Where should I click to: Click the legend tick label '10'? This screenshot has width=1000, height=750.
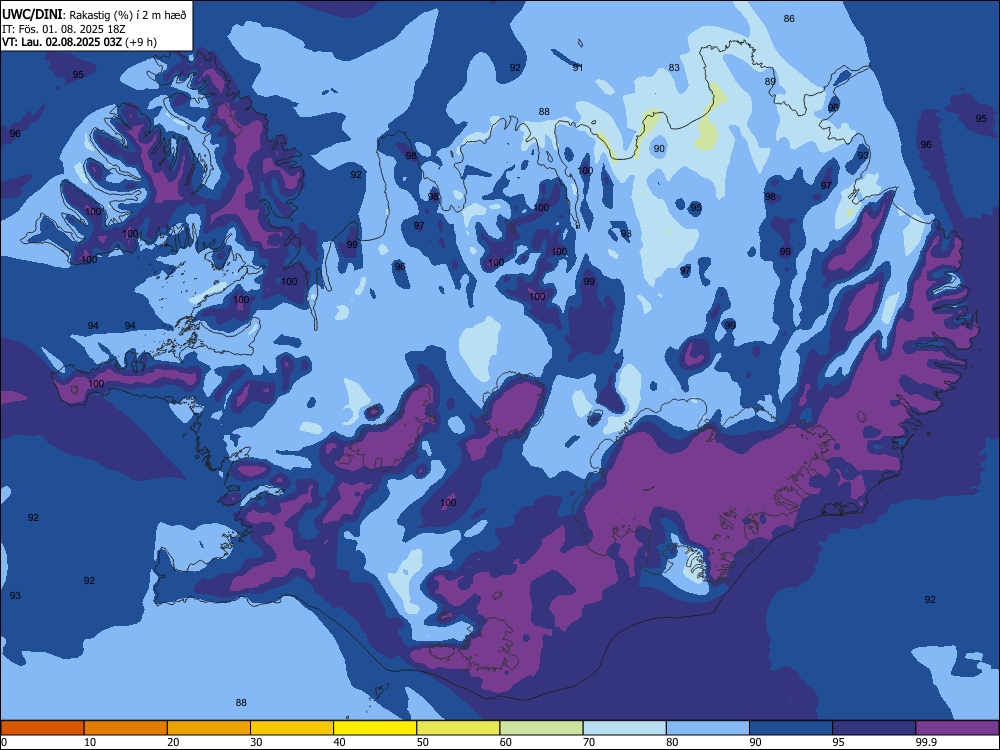(x=90, y=742)
